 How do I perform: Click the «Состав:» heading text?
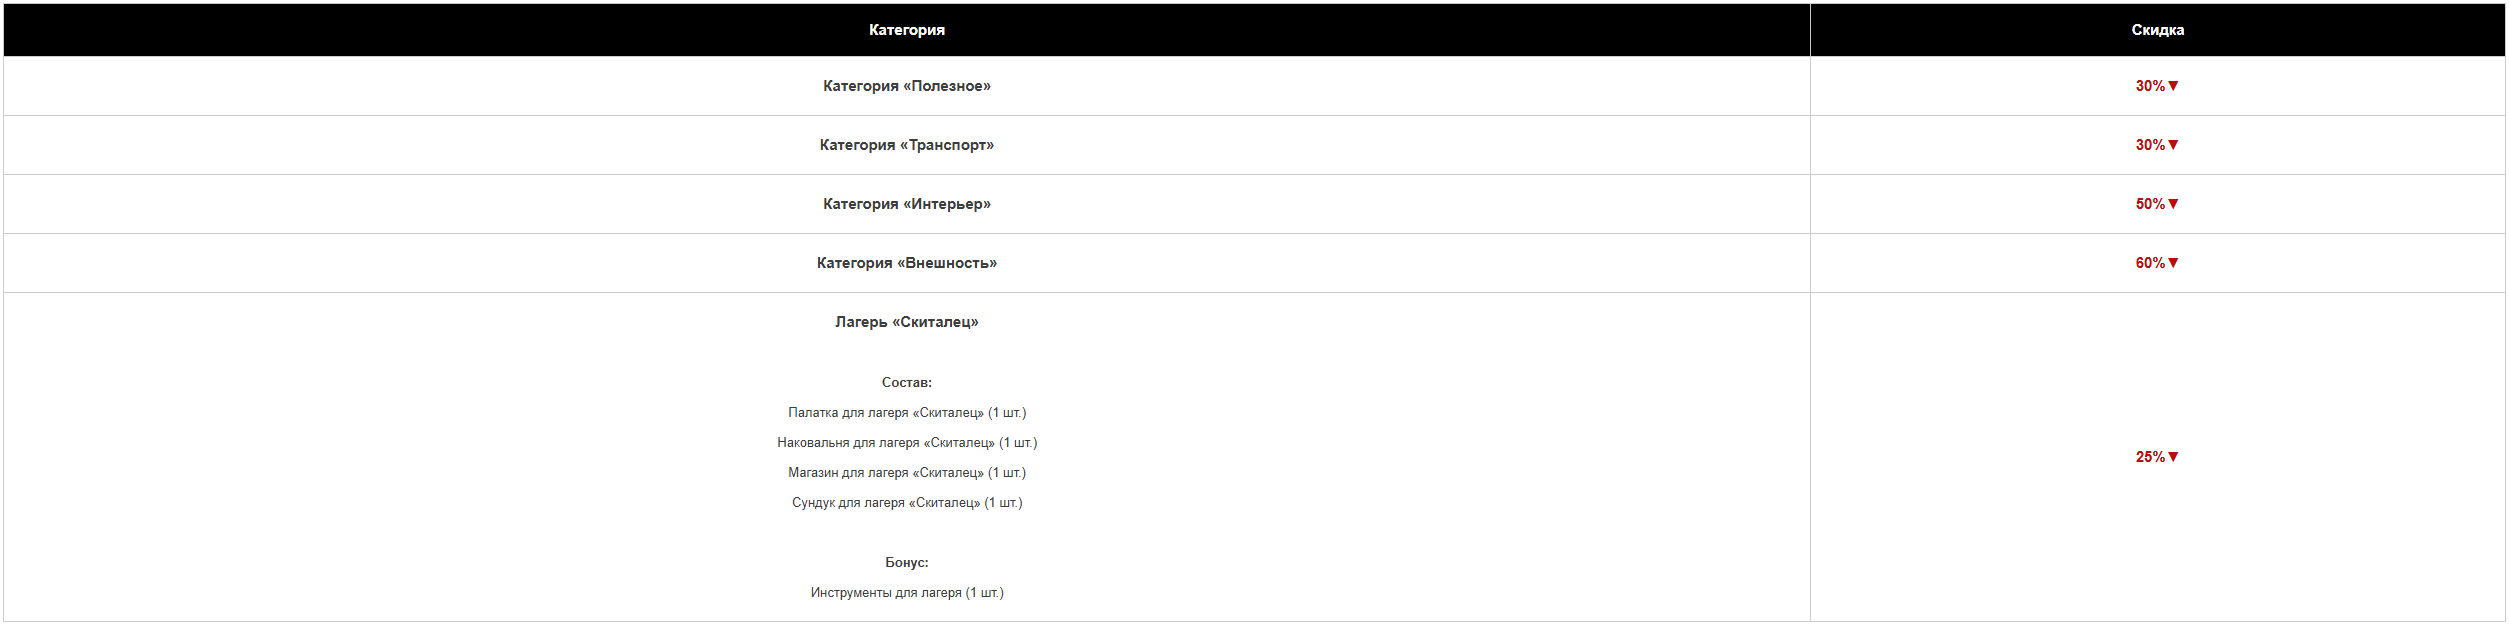point(906,383)
